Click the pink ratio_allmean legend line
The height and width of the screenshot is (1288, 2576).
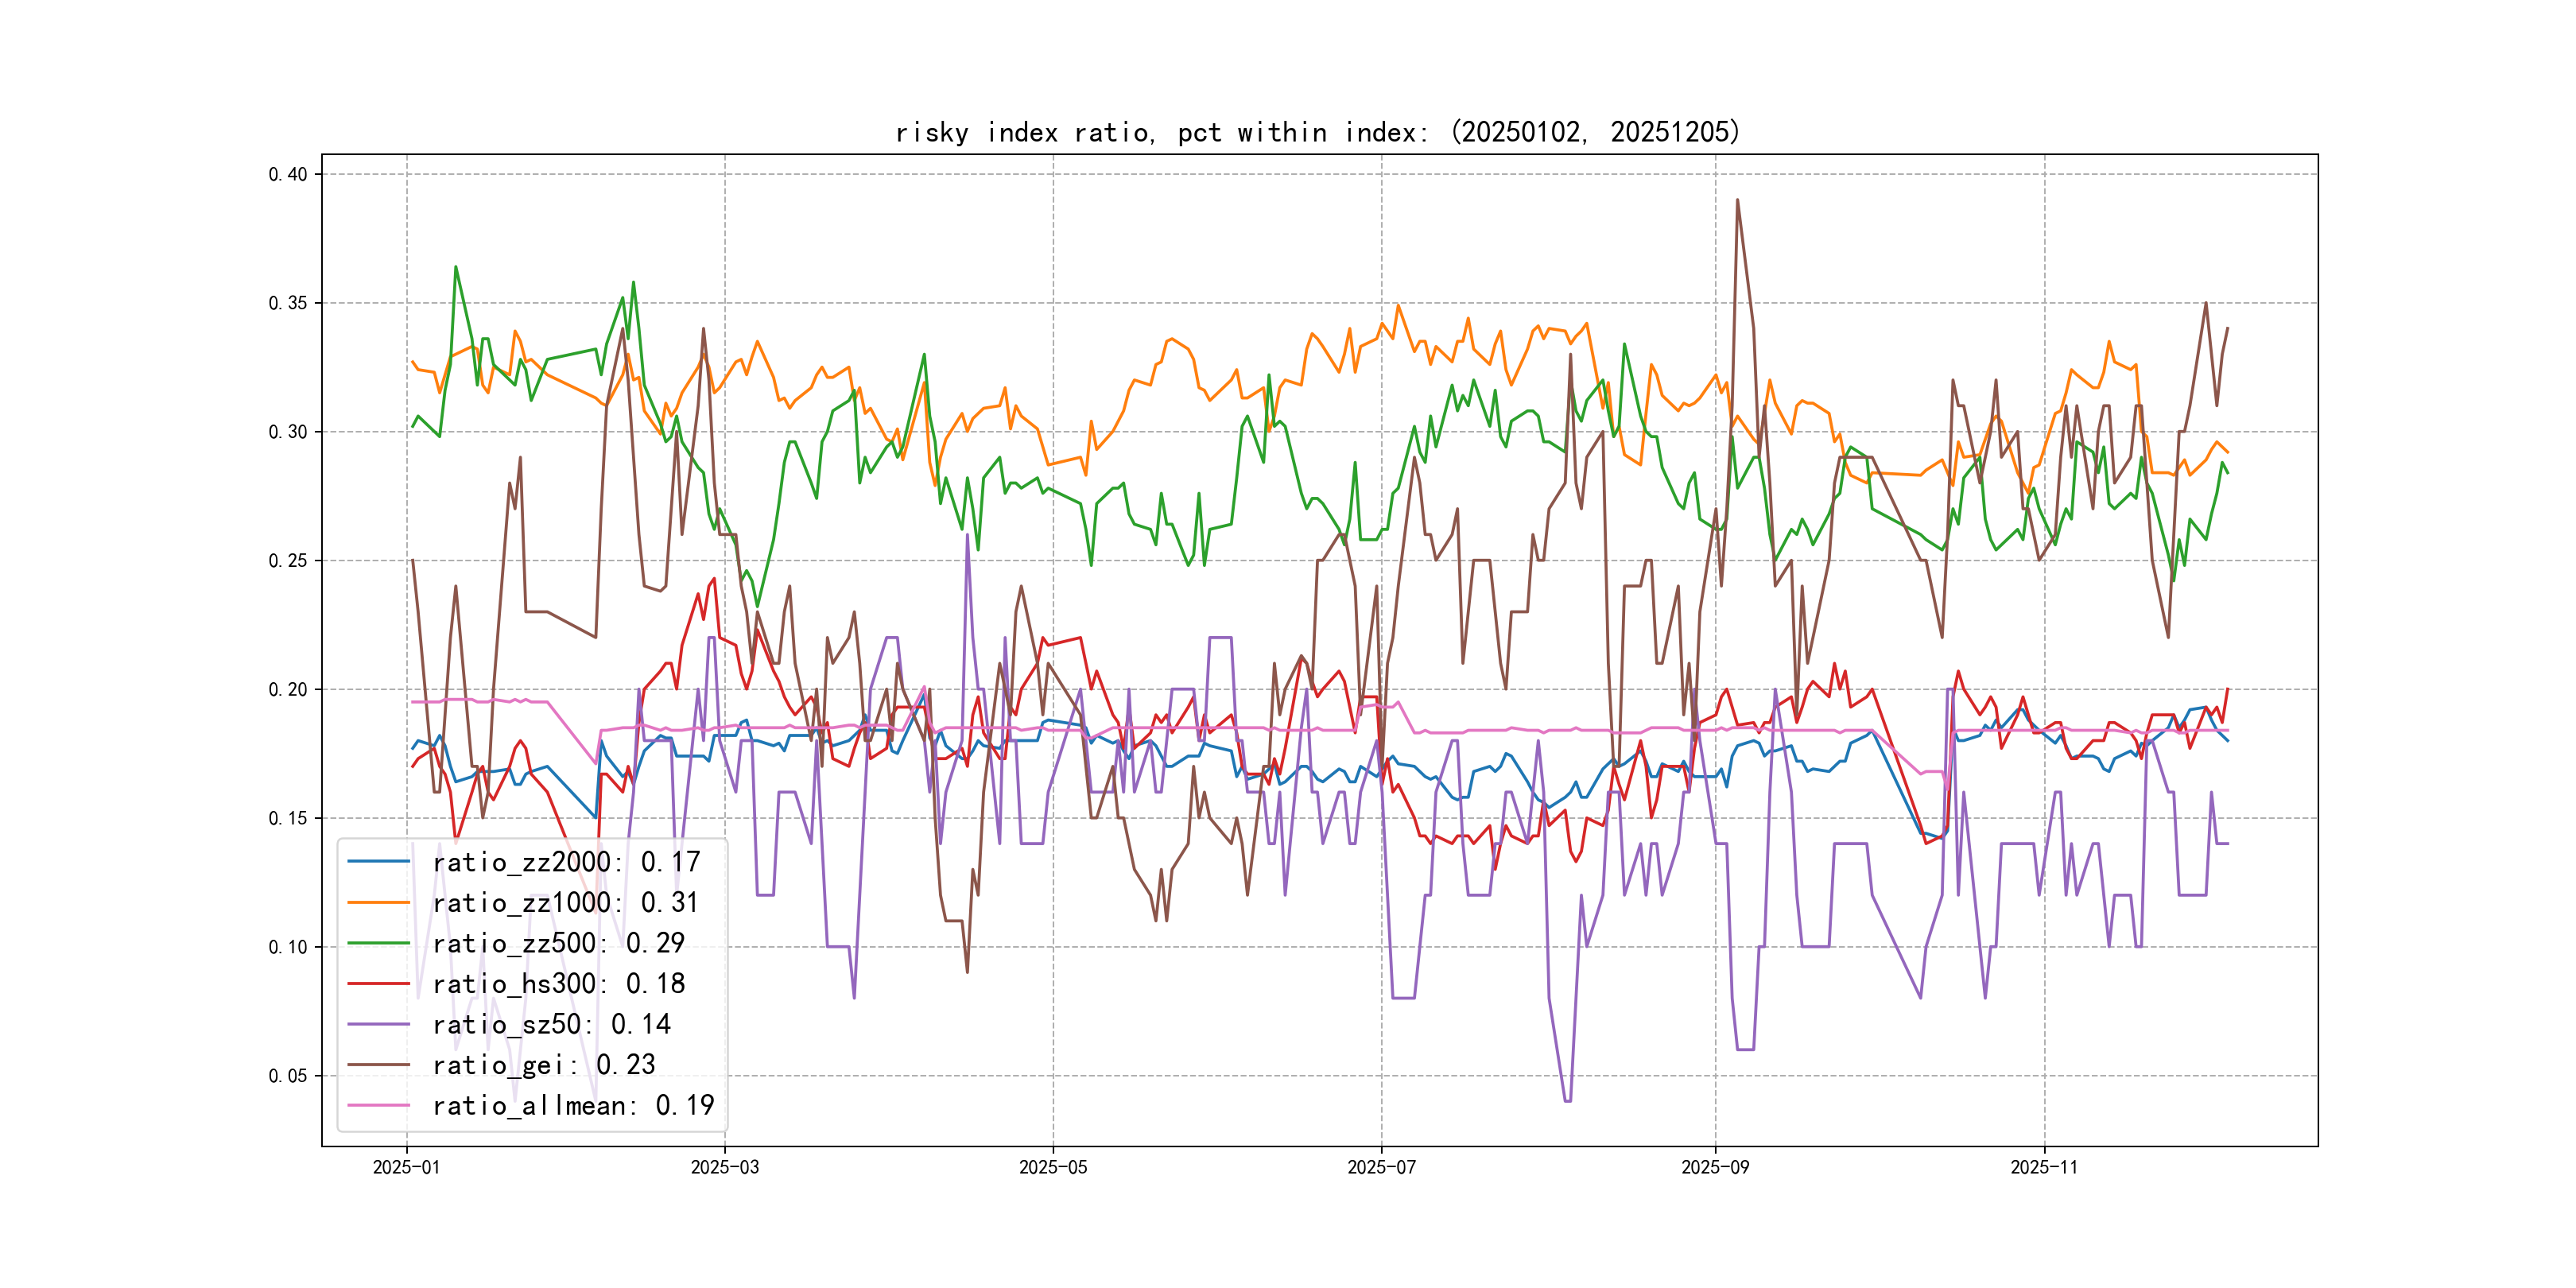[x=378, y=1105]
